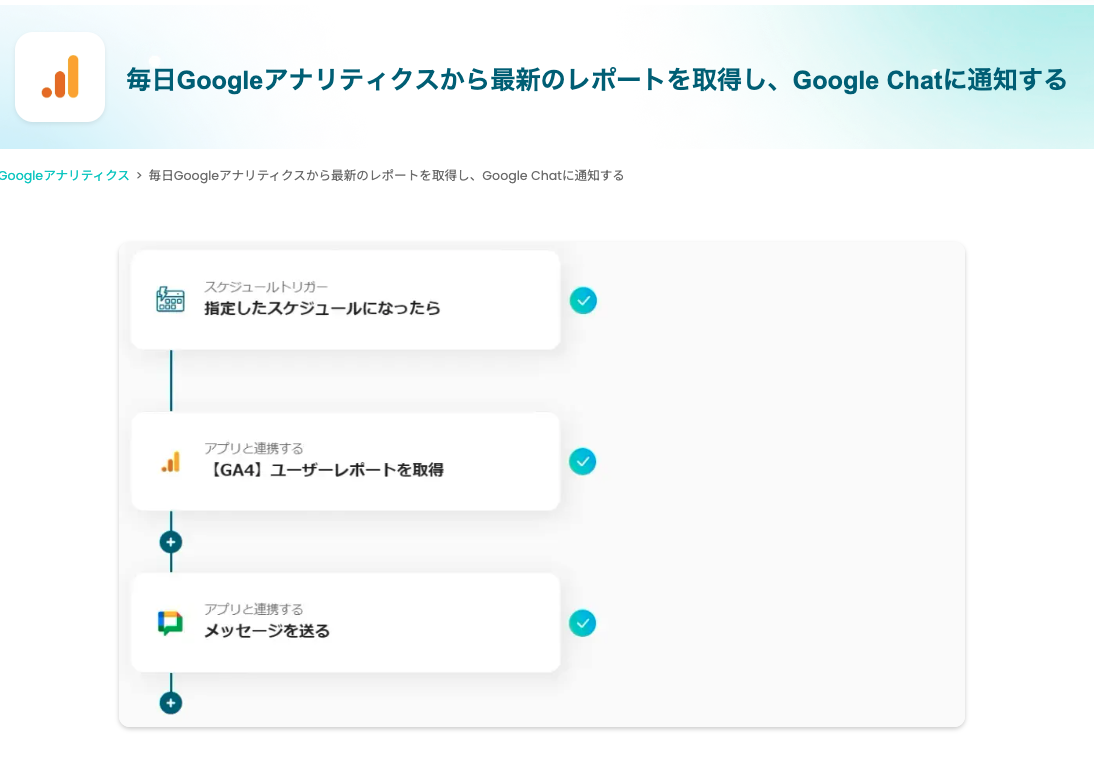Viewport: 1094px width, 762px height.
Task: Click the アプリと連携する label above メッセージを送る
Action: [x=254, y=609]
